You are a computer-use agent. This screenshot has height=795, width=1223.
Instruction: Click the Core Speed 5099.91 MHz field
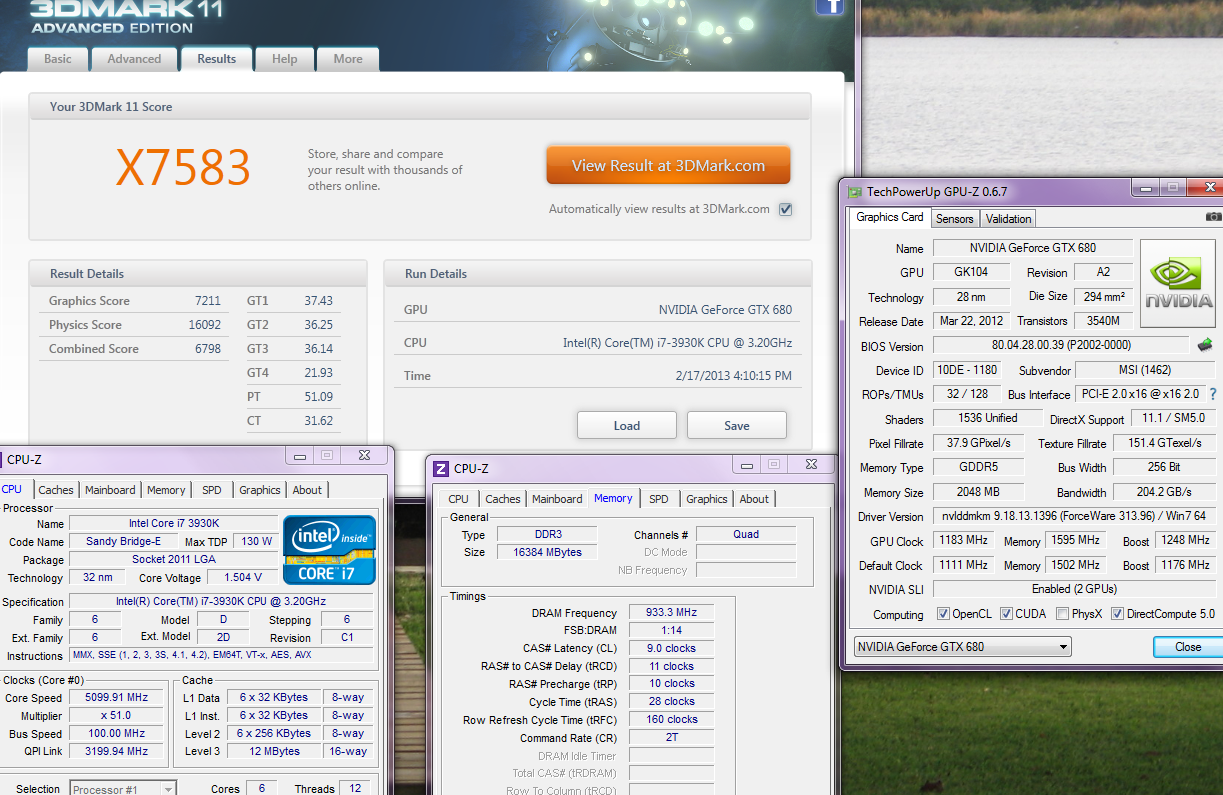click(118, 698)
